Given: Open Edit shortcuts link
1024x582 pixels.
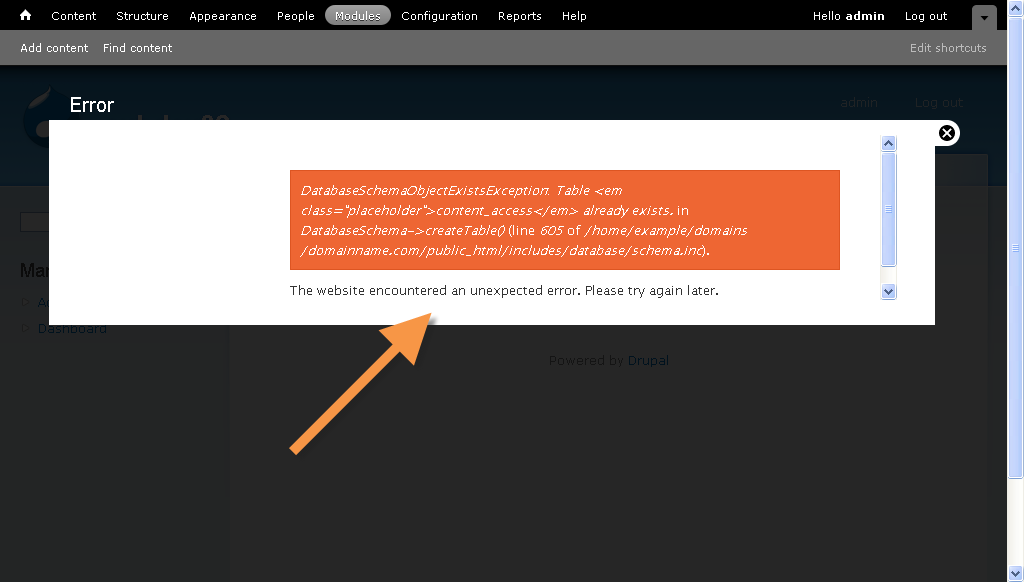Looking at the screenshot, I should [948, 48].
